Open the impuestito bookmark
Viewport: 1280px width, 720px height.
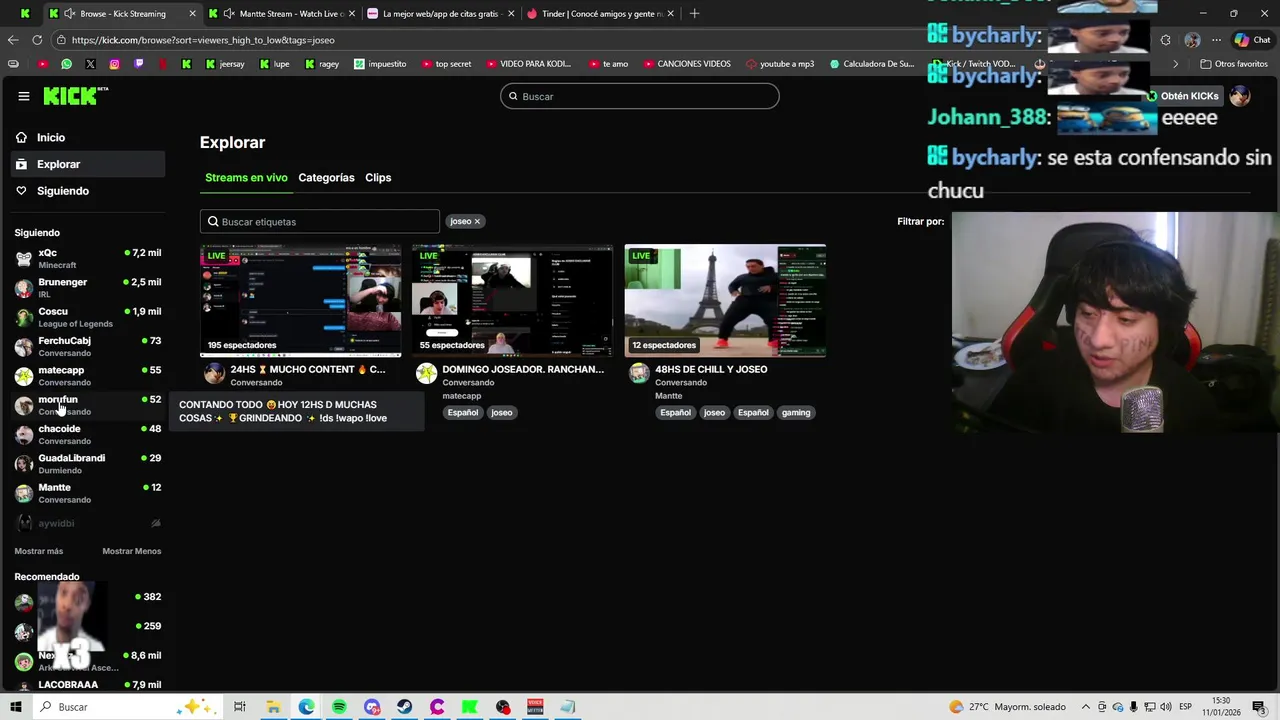(380, 64)
